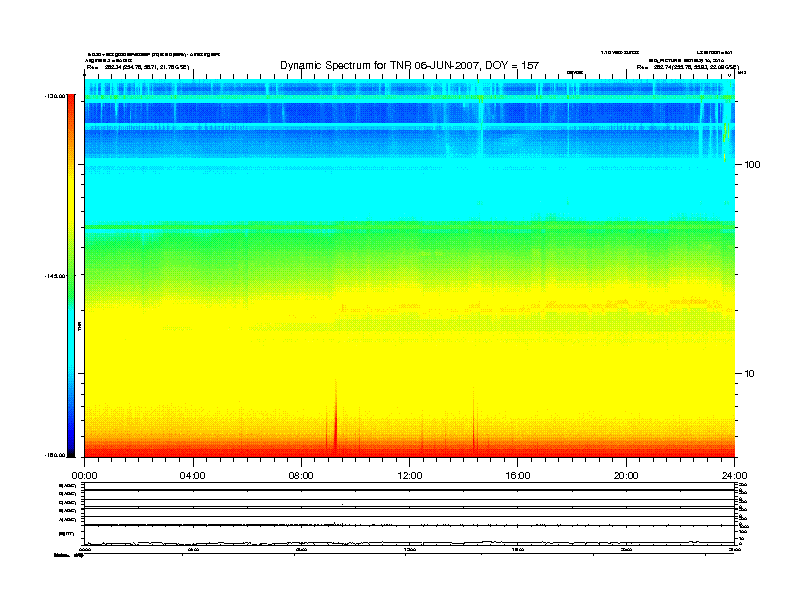Click the '-145.00' color bar label
792x612 pixels.
click(54, 276)
